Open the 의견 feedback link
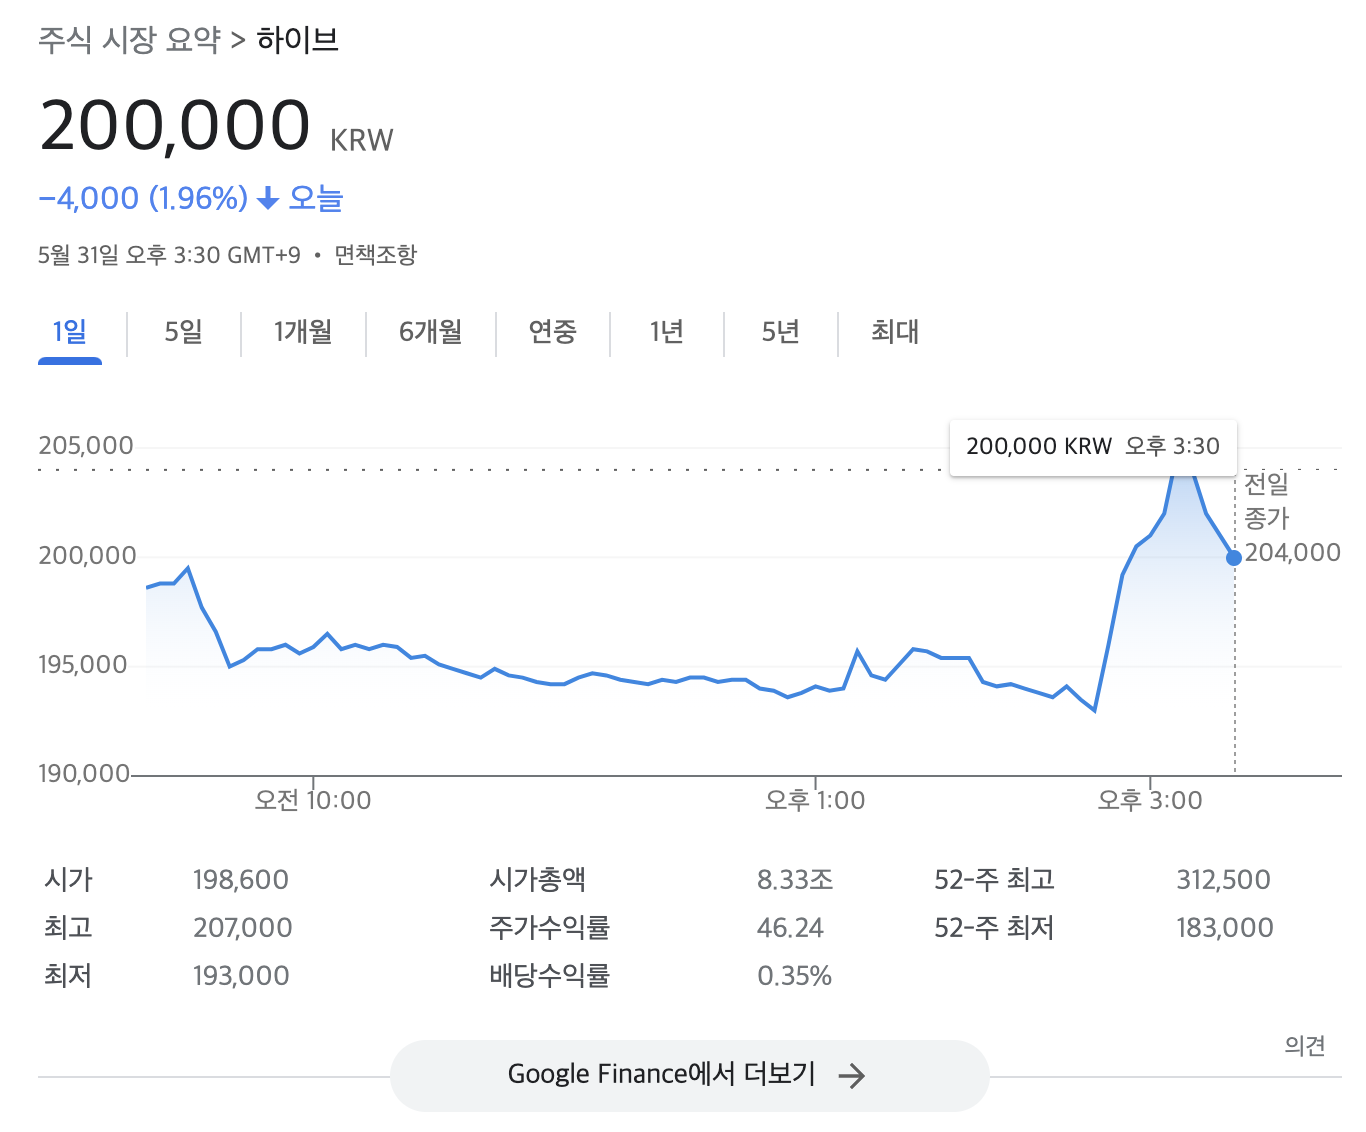 (x=1305, y=1045)
